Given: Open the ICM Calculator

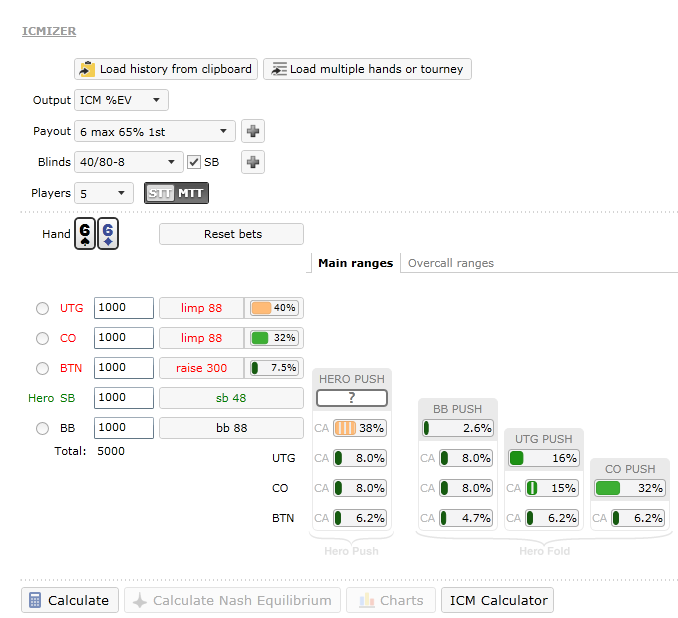Looking at the screenshot, I should point(497,600).
